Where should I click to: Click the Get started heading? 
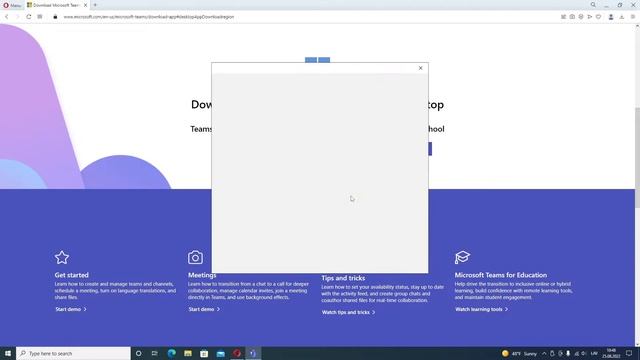pyautogui.click(x=71, y=275)
